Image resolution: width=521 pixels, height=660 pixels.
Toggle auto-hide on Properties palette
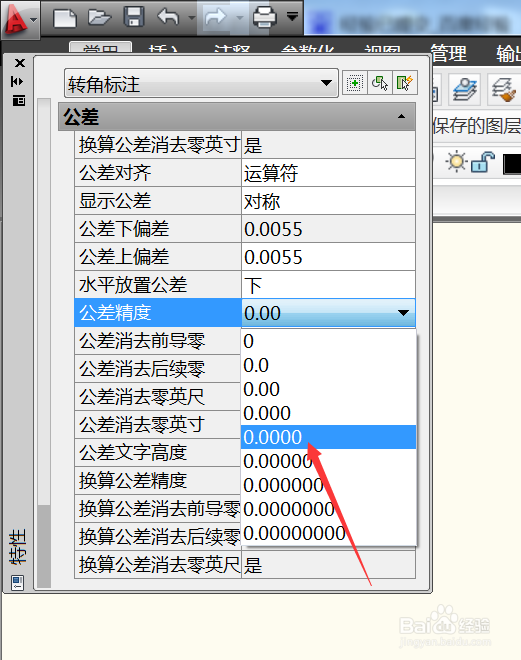point(18,81)
